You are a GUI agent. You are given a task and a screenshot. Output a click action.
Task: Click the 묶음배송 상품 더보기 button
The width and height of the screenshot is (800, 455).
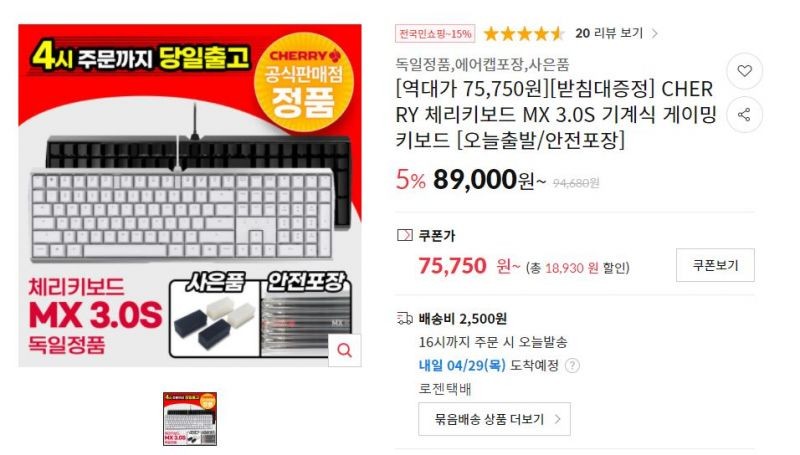(x=494, y=419)
